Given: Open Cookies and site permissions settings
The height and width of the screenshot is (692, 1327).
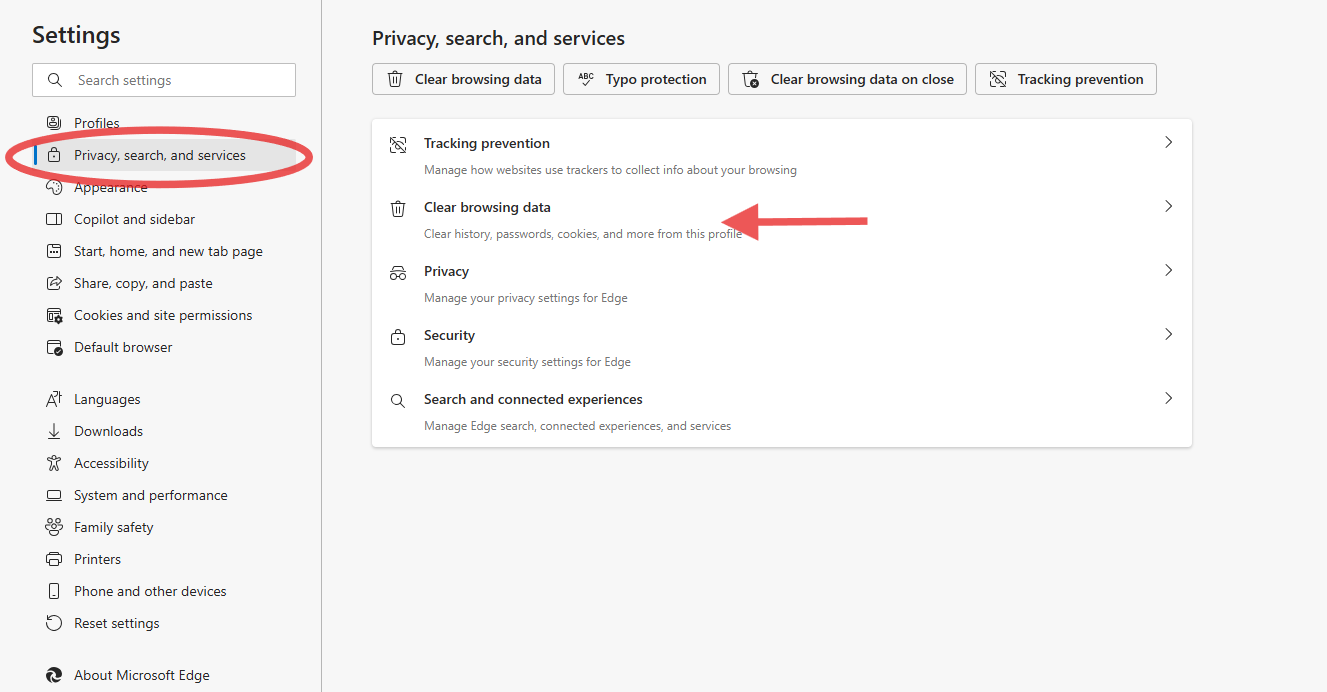Looking at the screenshot, I should coord(163,315).
